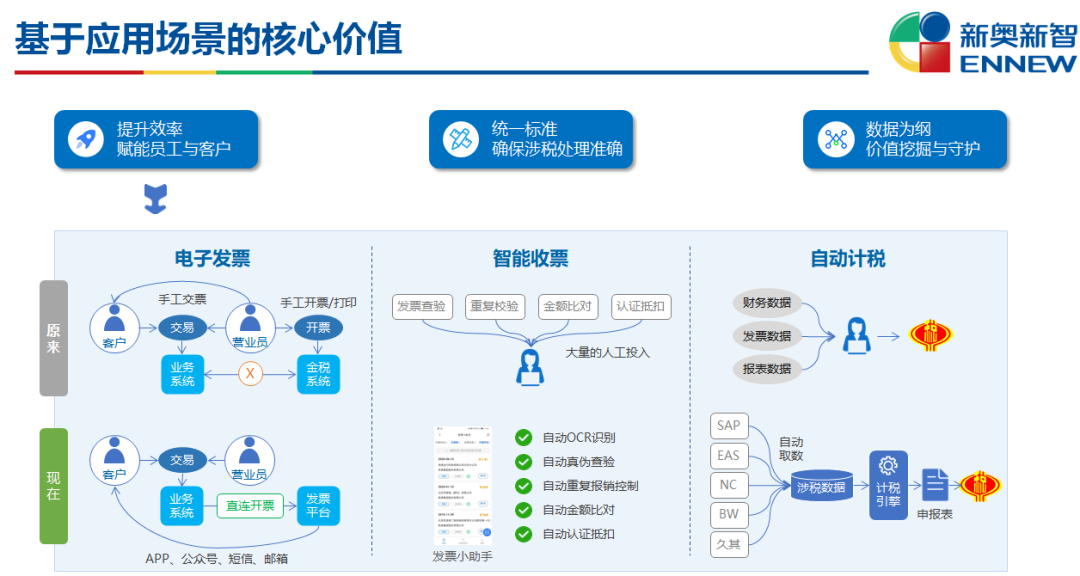Image resolution: width=1080 pixels, height=576 pixels.
Task: Click the green checkmark next to 自动真伪查验
Action: [523, 462]
